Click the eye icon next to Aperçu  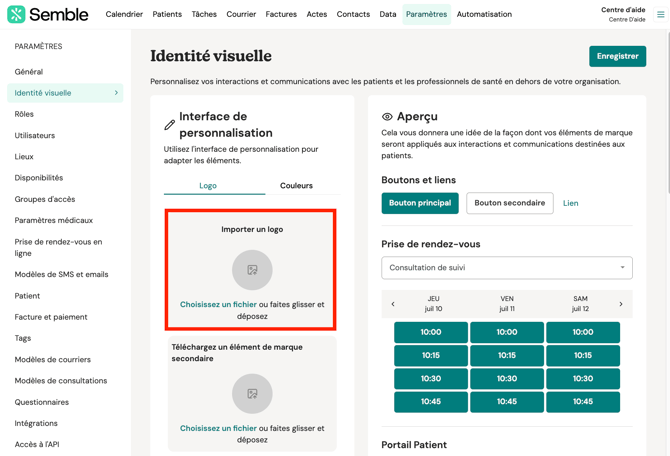click(387, 117)
